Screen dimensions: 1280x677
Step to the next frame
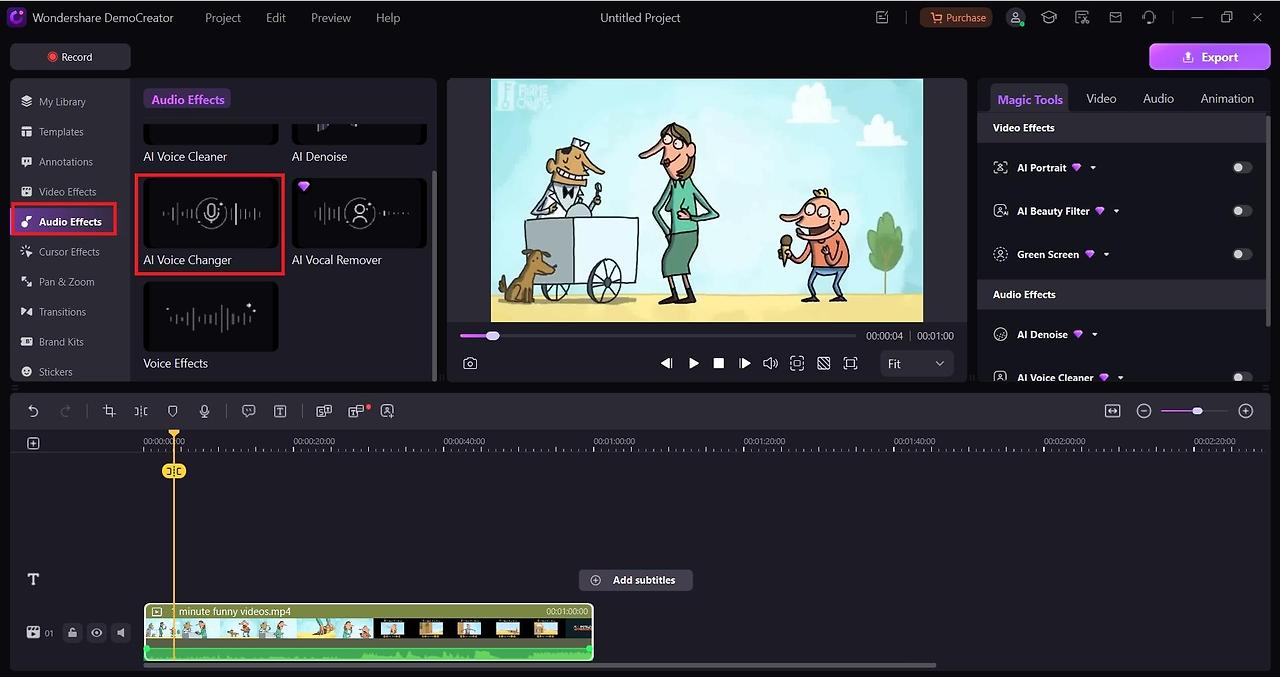click(744, 364)
